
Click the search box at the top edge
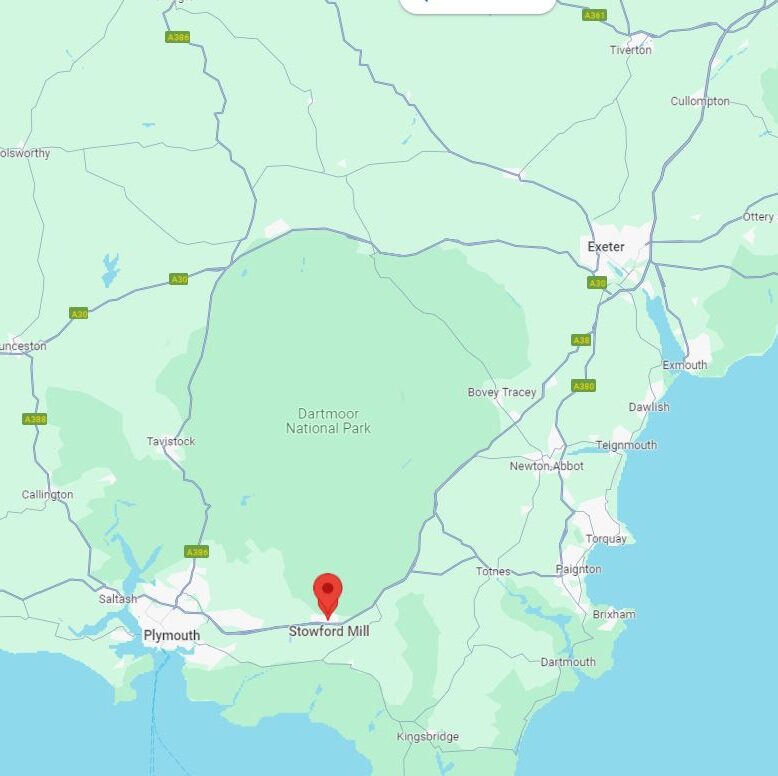point(477,6)
